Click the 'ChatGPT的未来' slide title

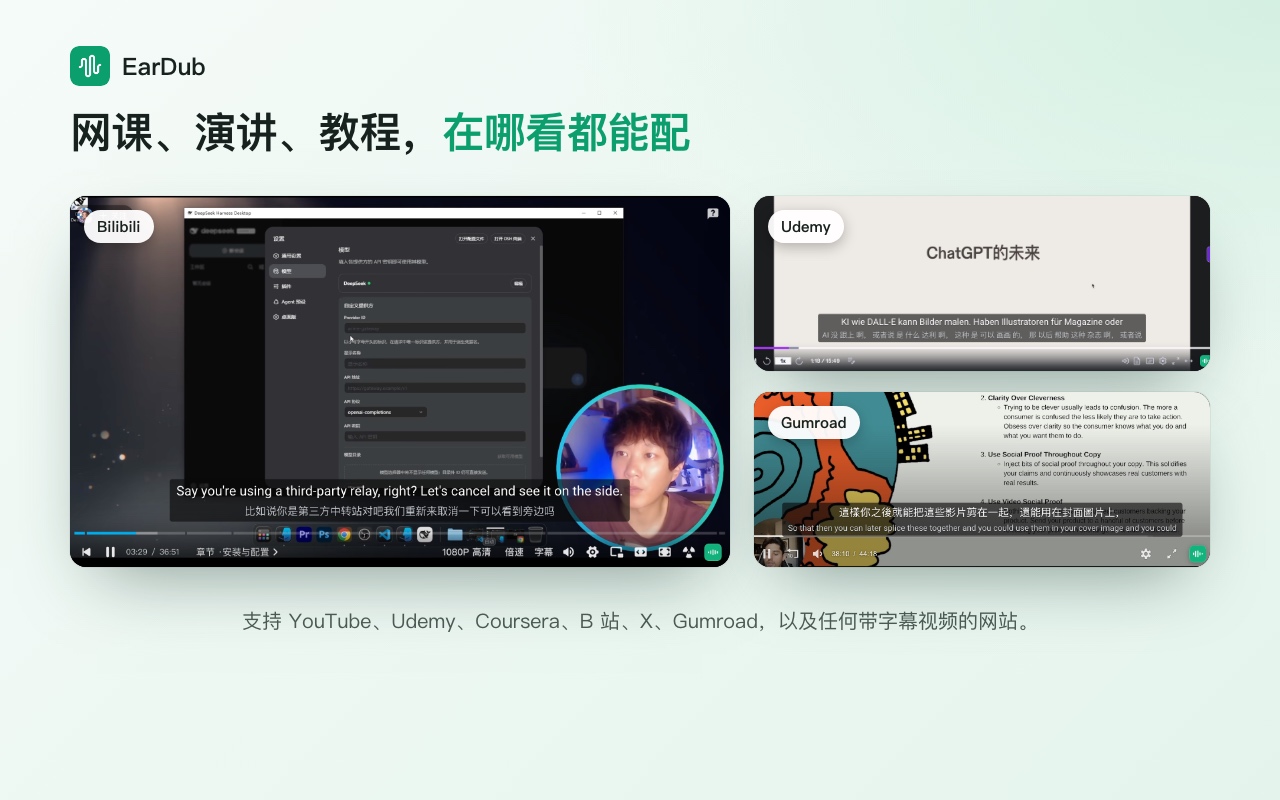pos(983,253)
